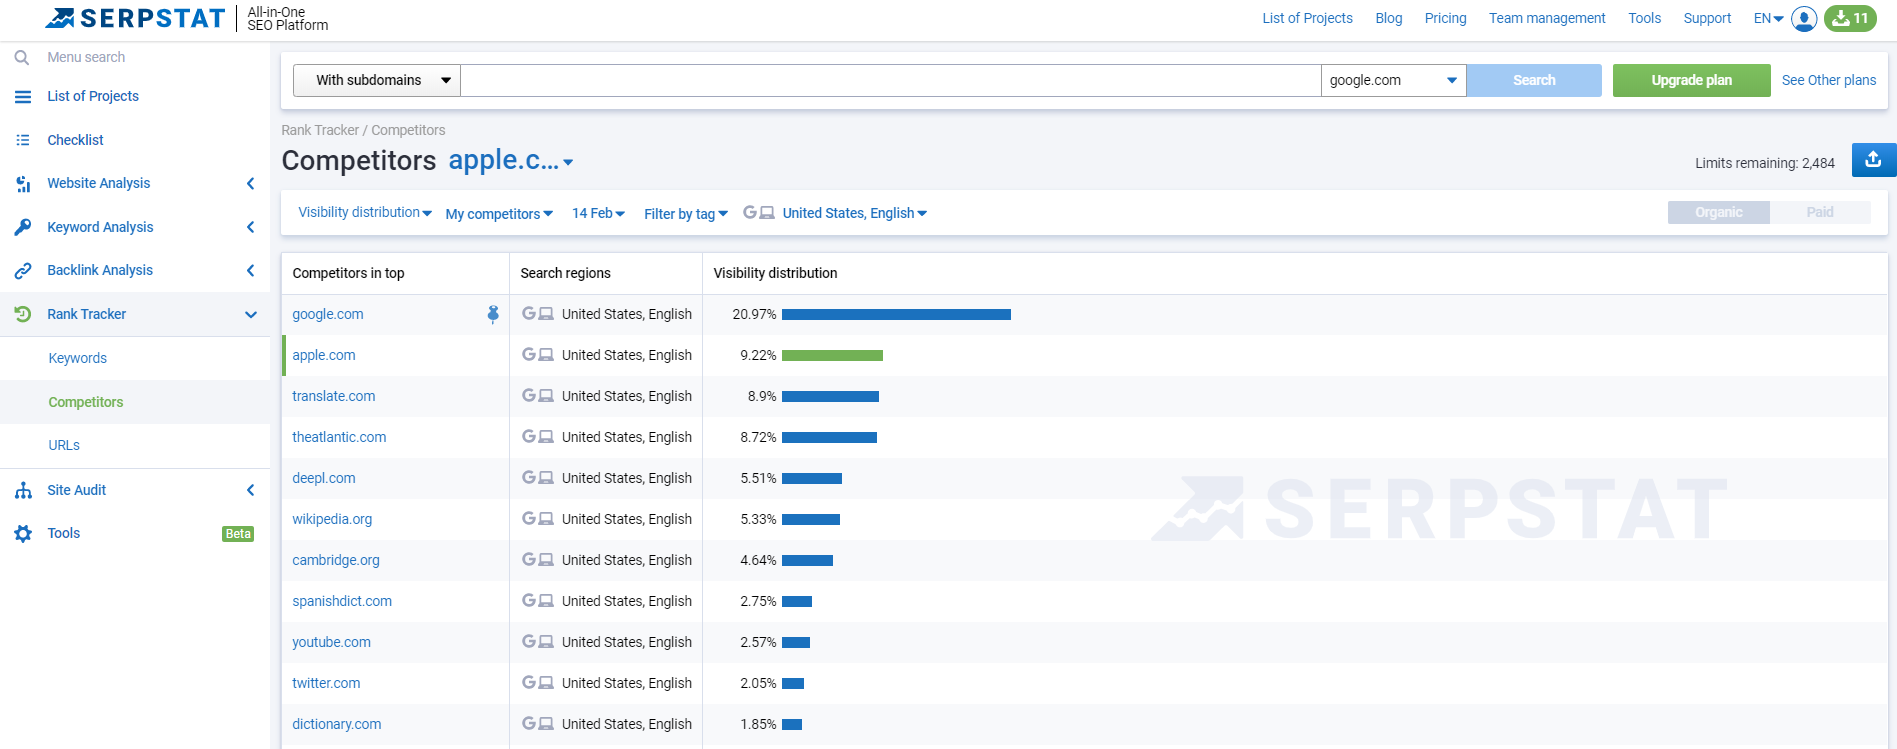Open Keywords under Rank Tracker
Screen dimensions: 1897x749
(78, 358)
